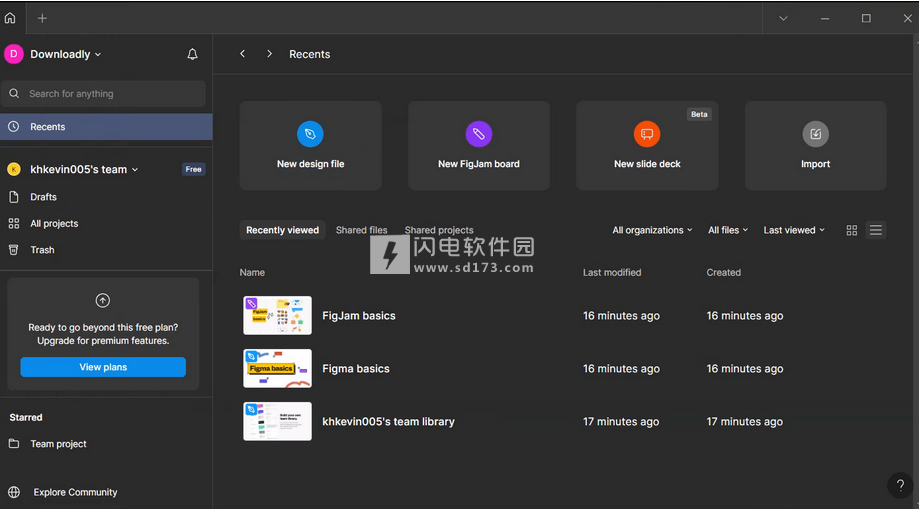
Task: Open Recents in the sidebar
Action: coord(106,127)
